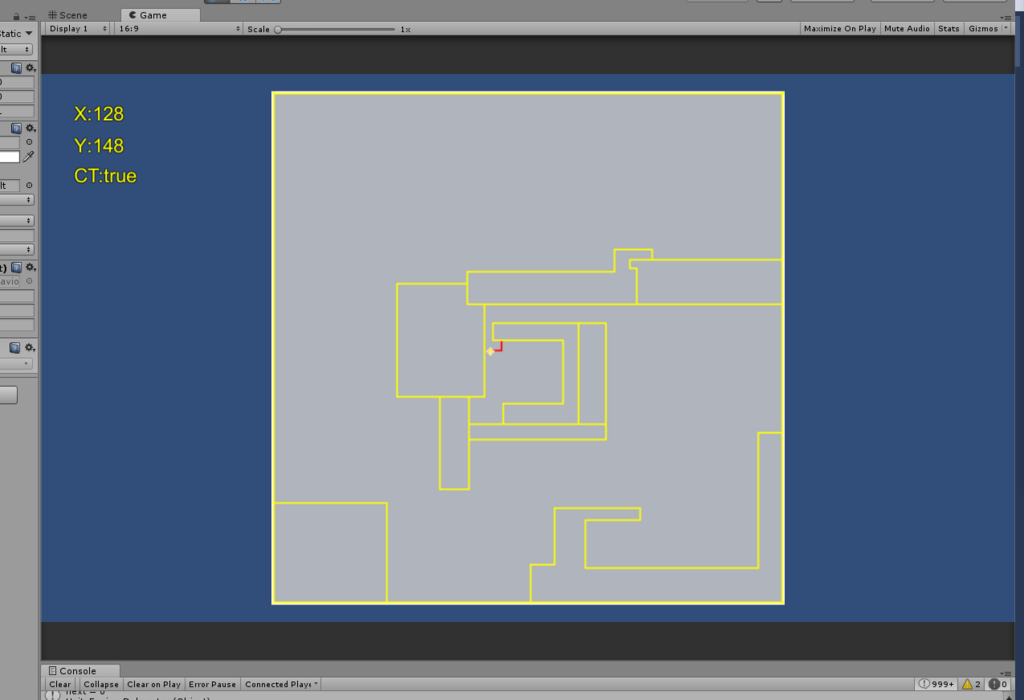This screenshot has width=1024, height=700.
Task: Open help for the component labeled "t)"
Action: coord(16,268)
